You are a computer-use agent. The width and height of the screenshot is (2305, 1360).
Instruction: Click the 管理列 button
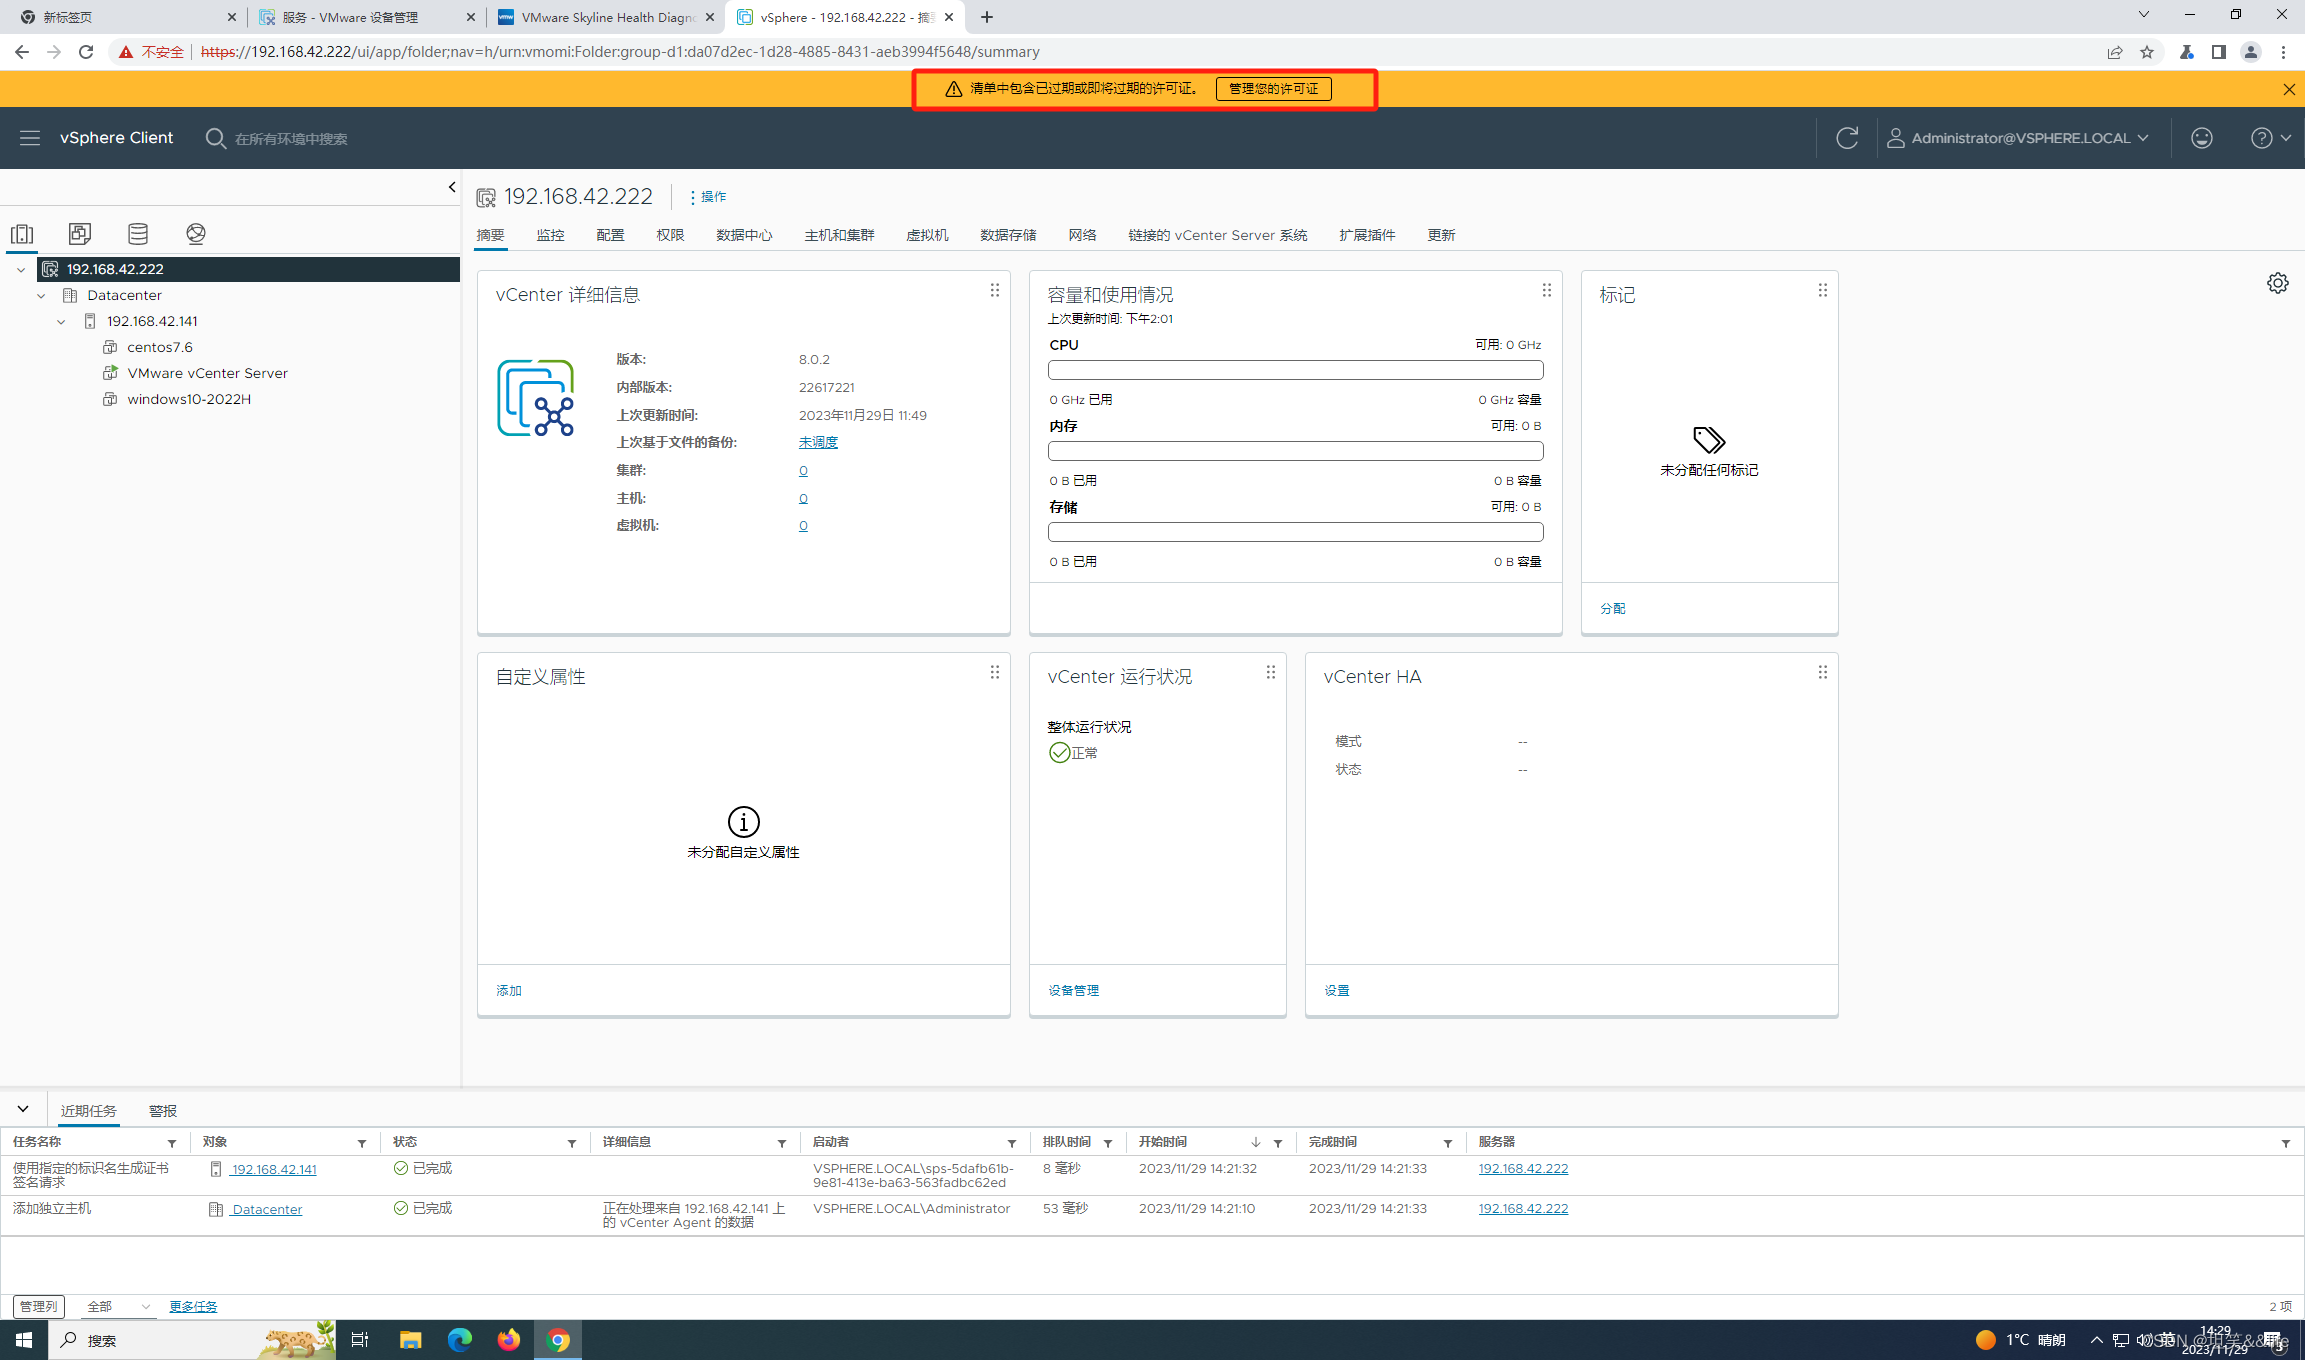click(39, 1306)
